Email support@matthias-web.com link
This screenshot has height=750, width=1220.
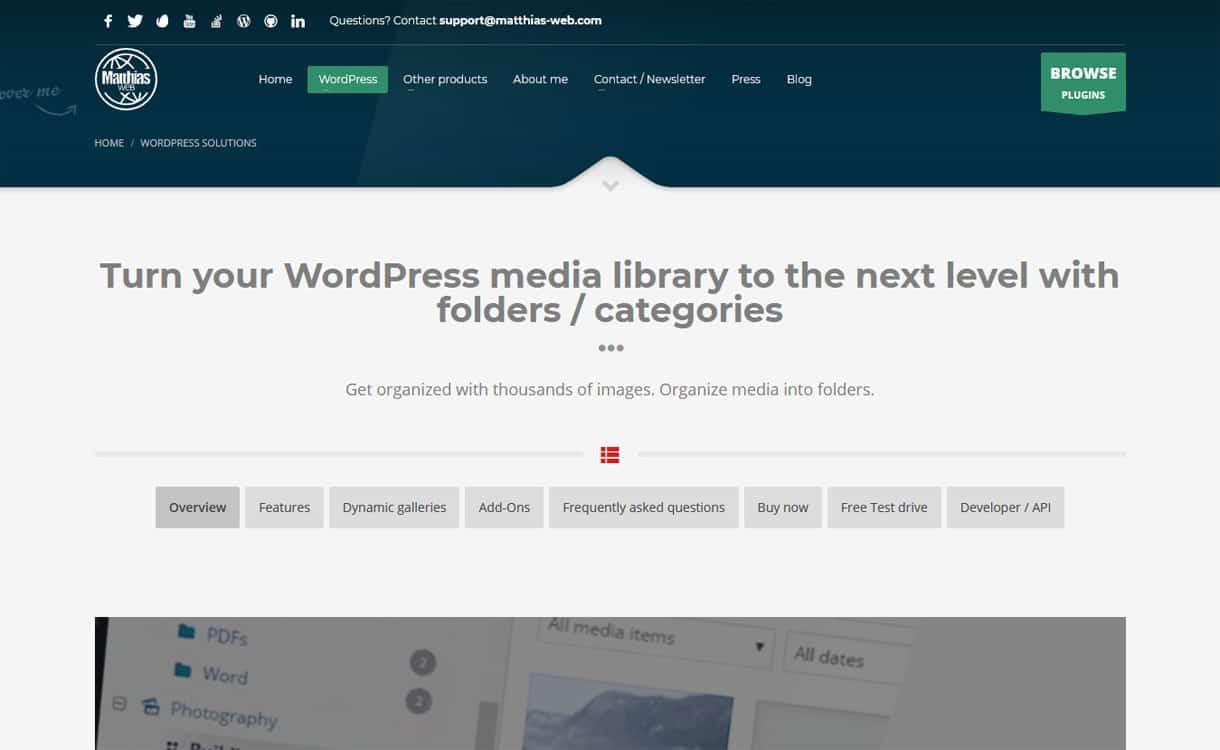pyautogui.click(x=520, y=20)
